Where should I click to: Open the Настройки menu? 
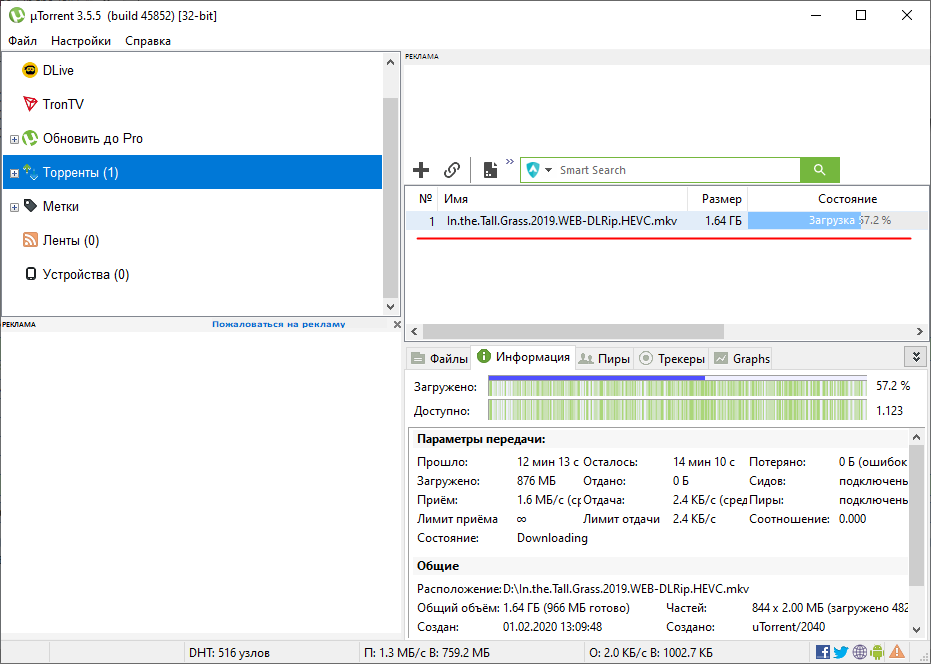(x=81, y=41)
